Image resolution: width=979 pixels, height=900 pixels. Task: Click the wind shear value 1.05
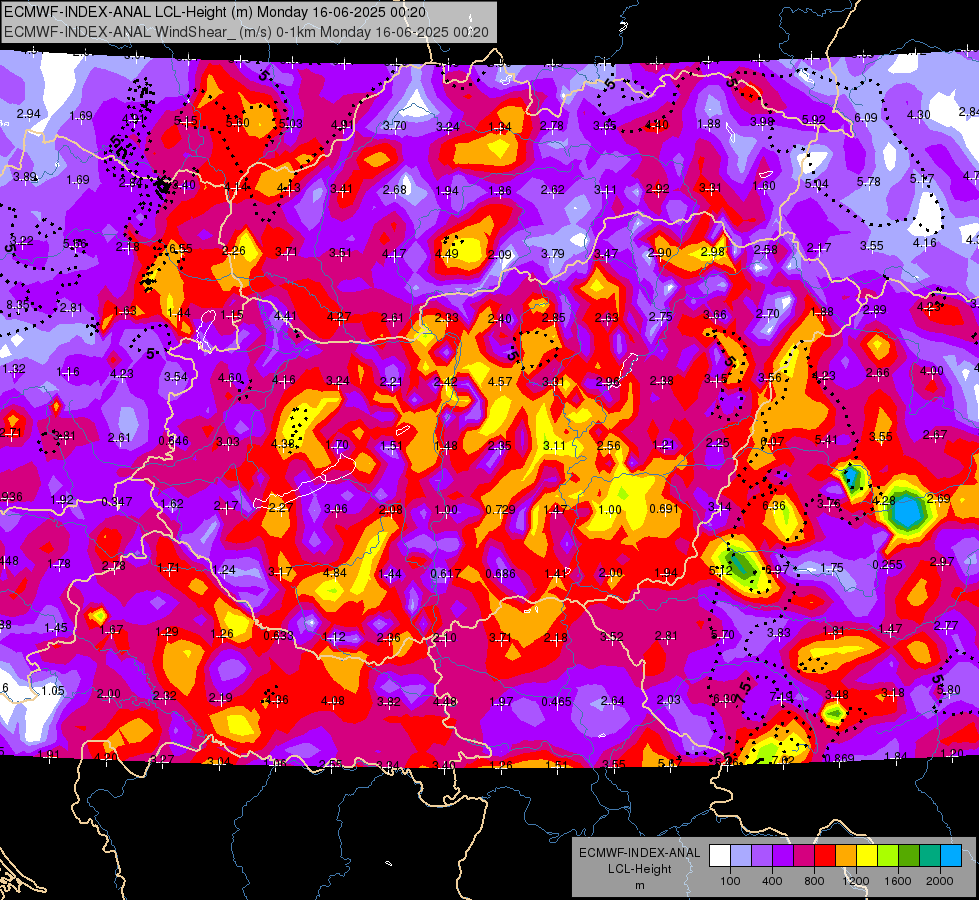click(53, 690)
